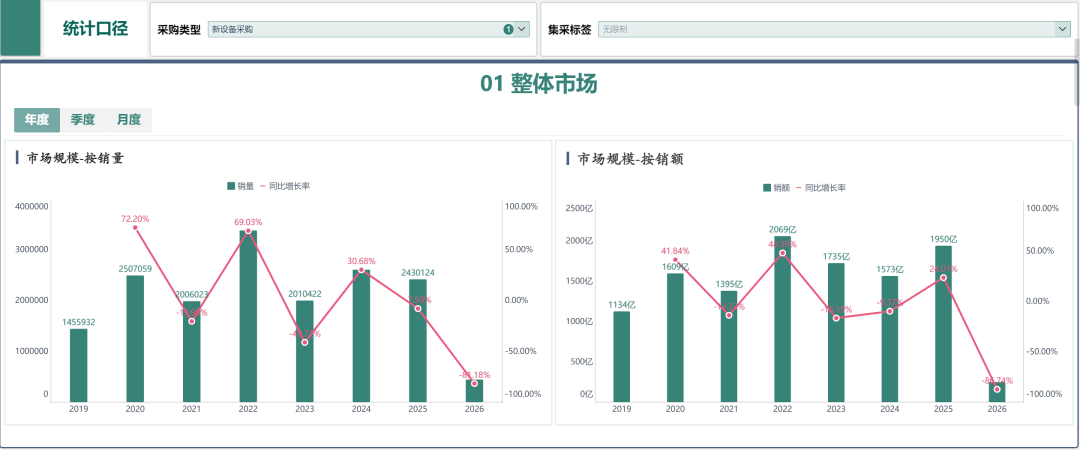
Task: Click the growth point on the 2025 销额 bar
Action: pyautogui.click(x=944, y=278)
